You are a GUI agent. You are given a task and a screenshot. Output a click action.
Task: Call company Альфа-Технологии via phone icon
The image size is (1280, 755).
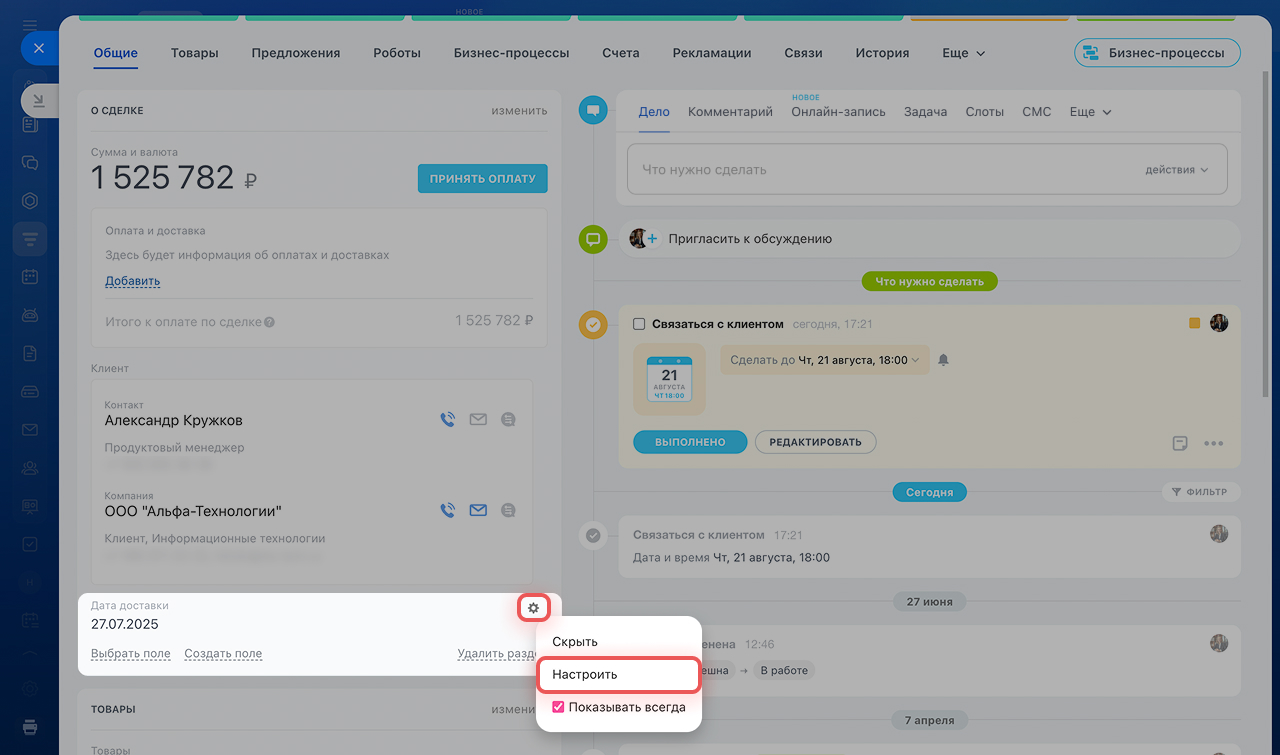pyautogui.click(x=448, y=510)
